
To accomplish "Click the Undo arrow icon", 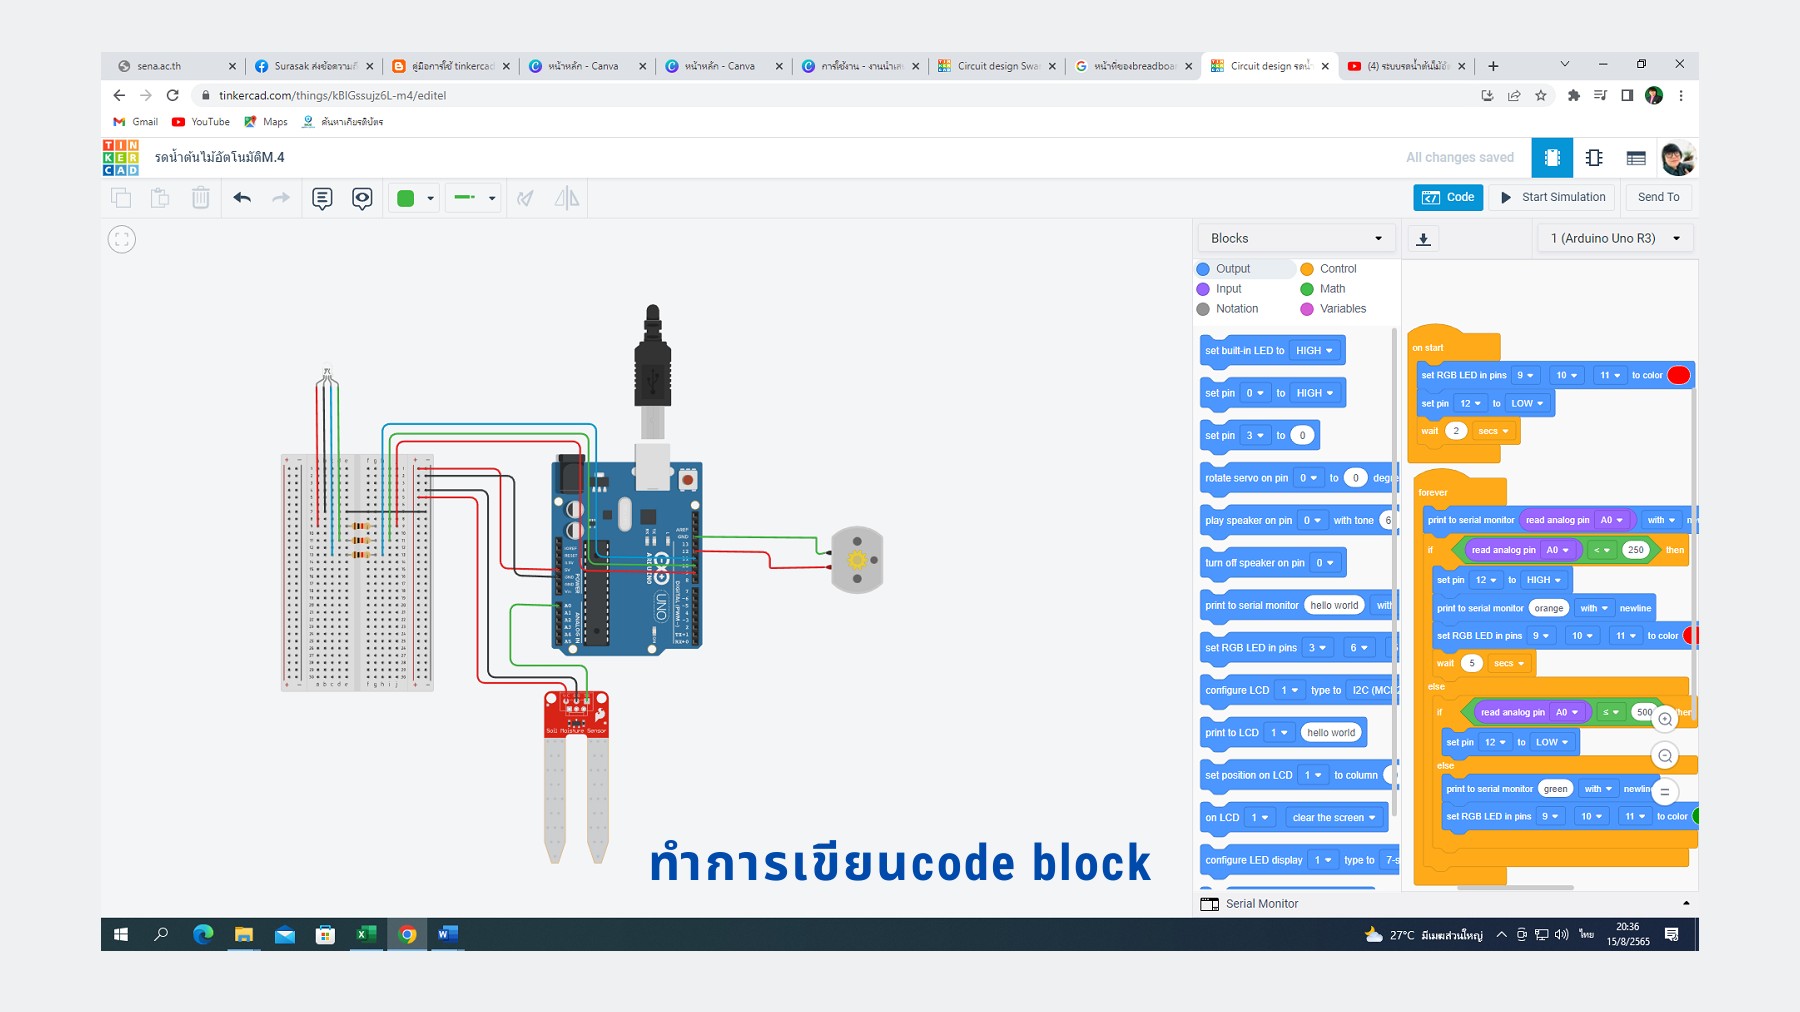I will [240, 197].
